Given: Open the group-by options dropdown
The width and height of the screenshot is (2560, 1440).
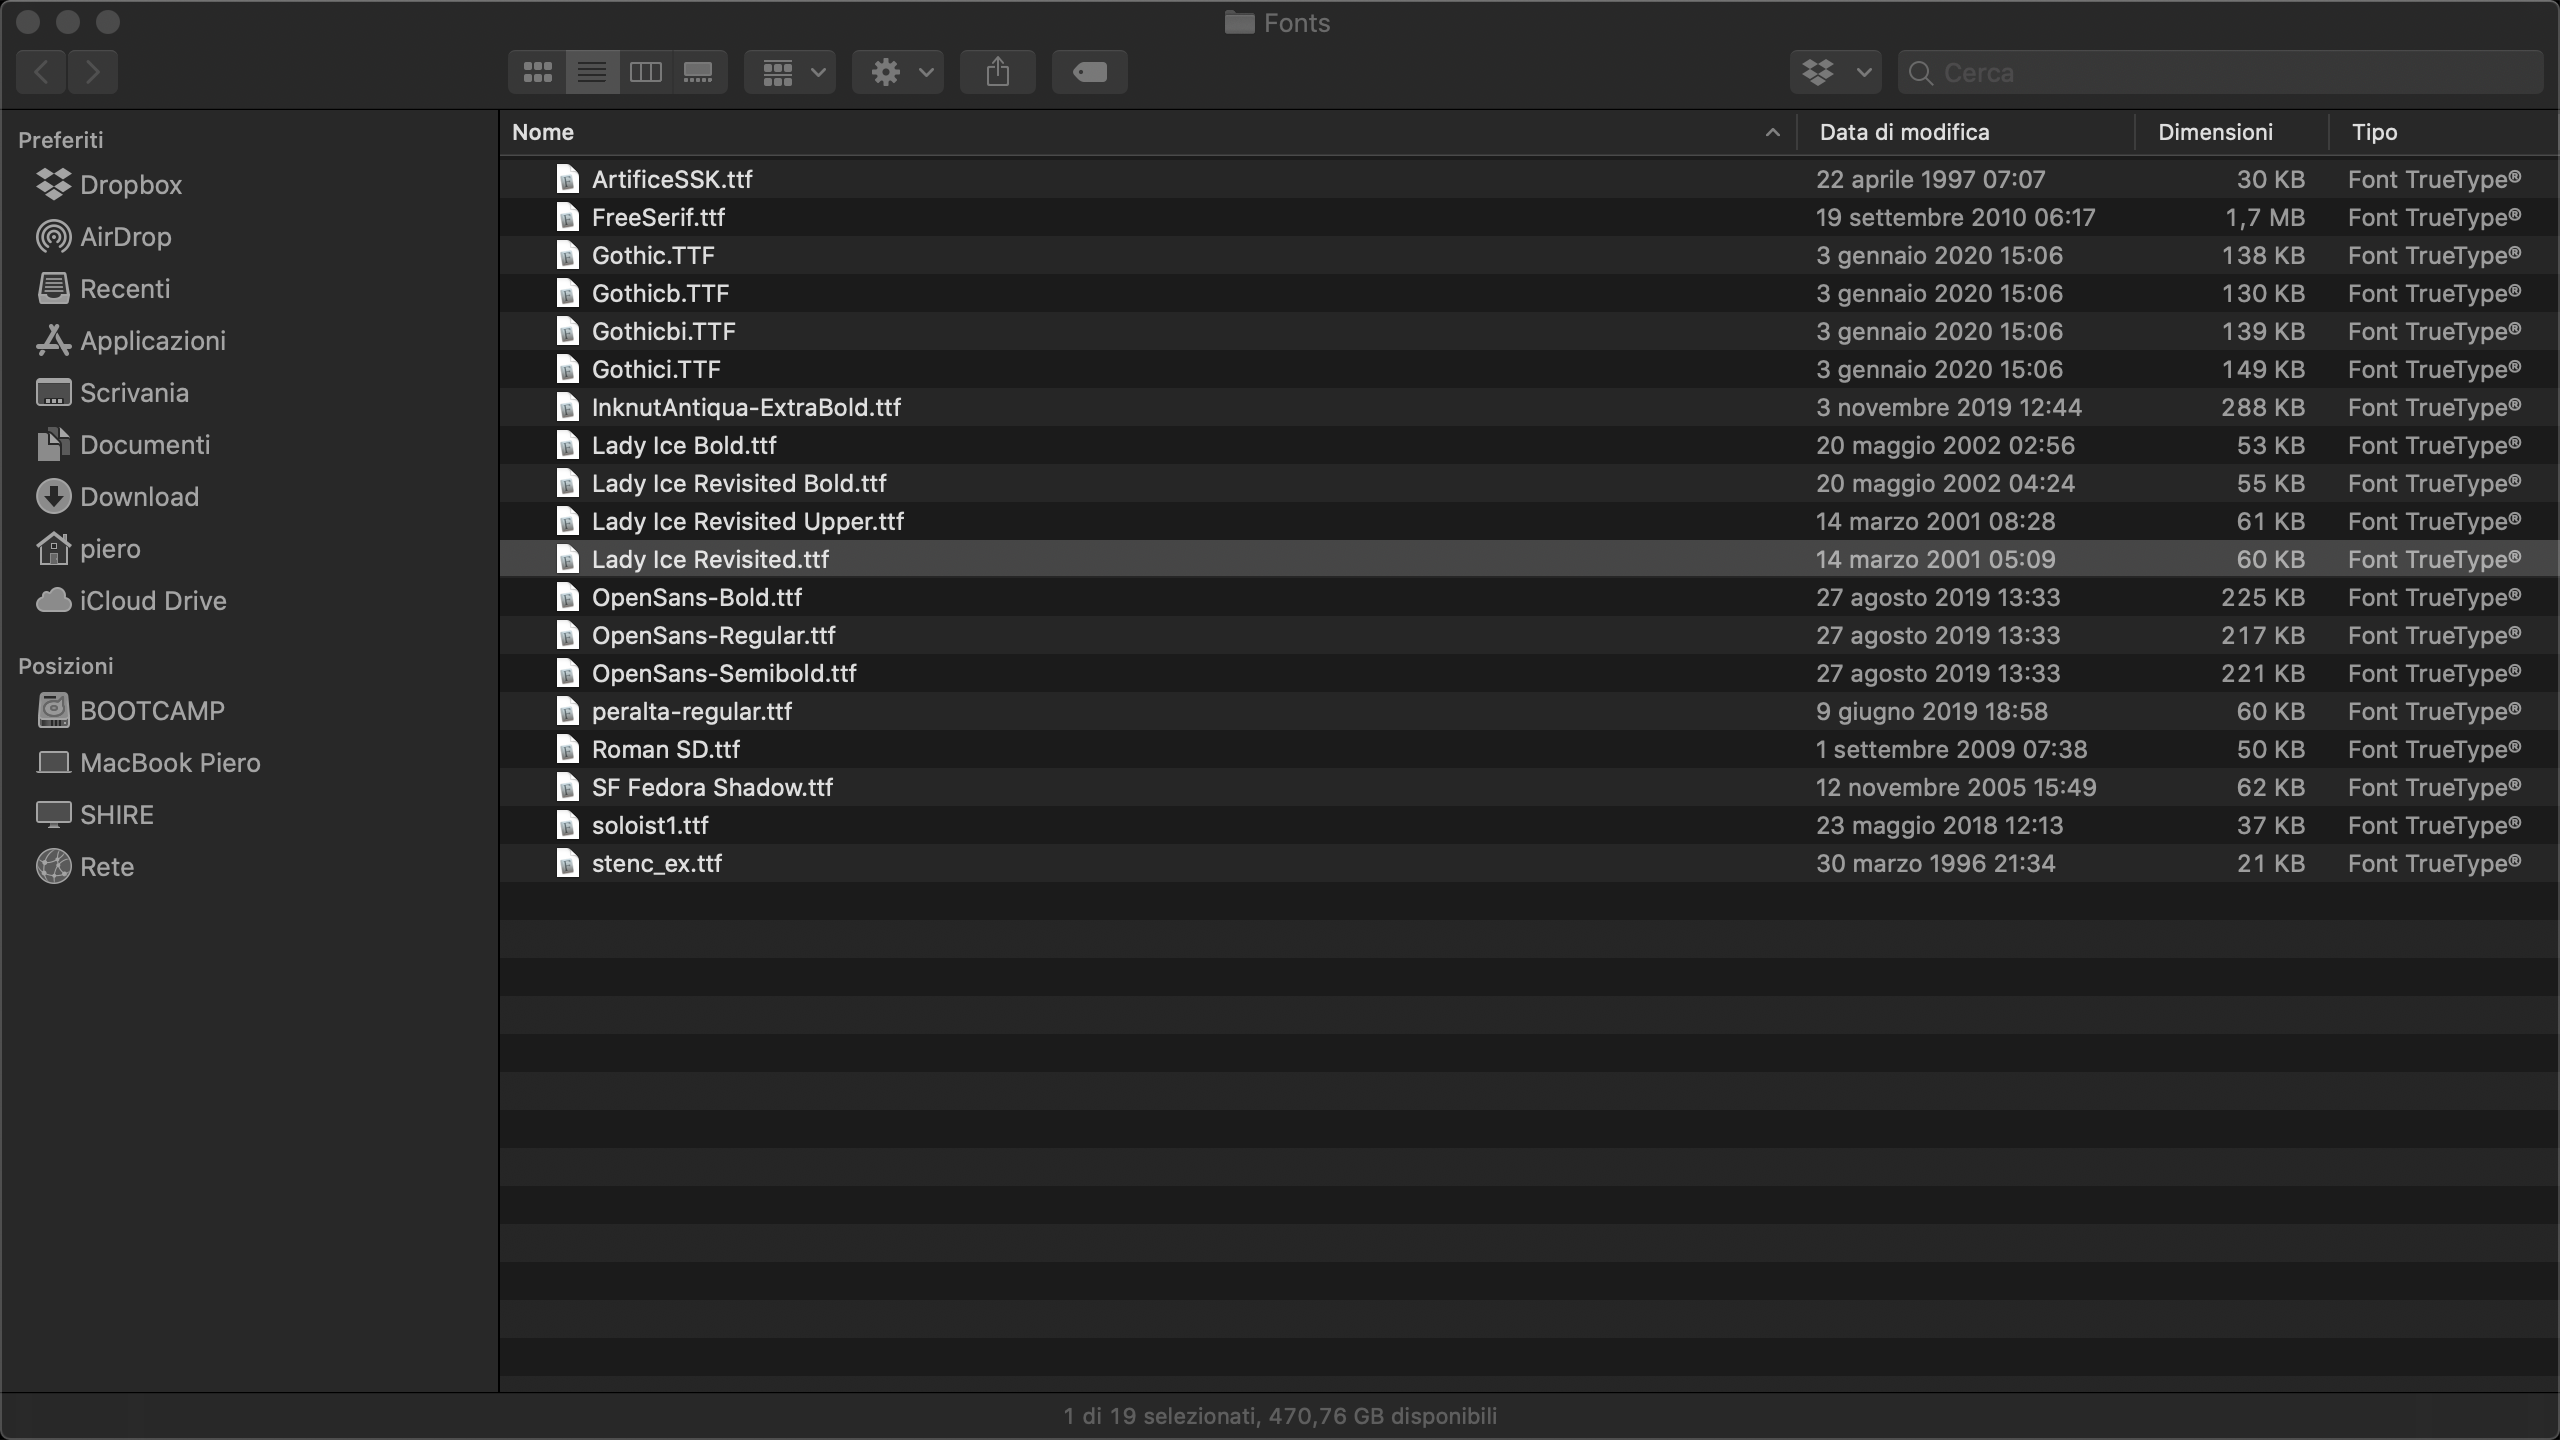Looking at the screenshot, I should 792,72.
